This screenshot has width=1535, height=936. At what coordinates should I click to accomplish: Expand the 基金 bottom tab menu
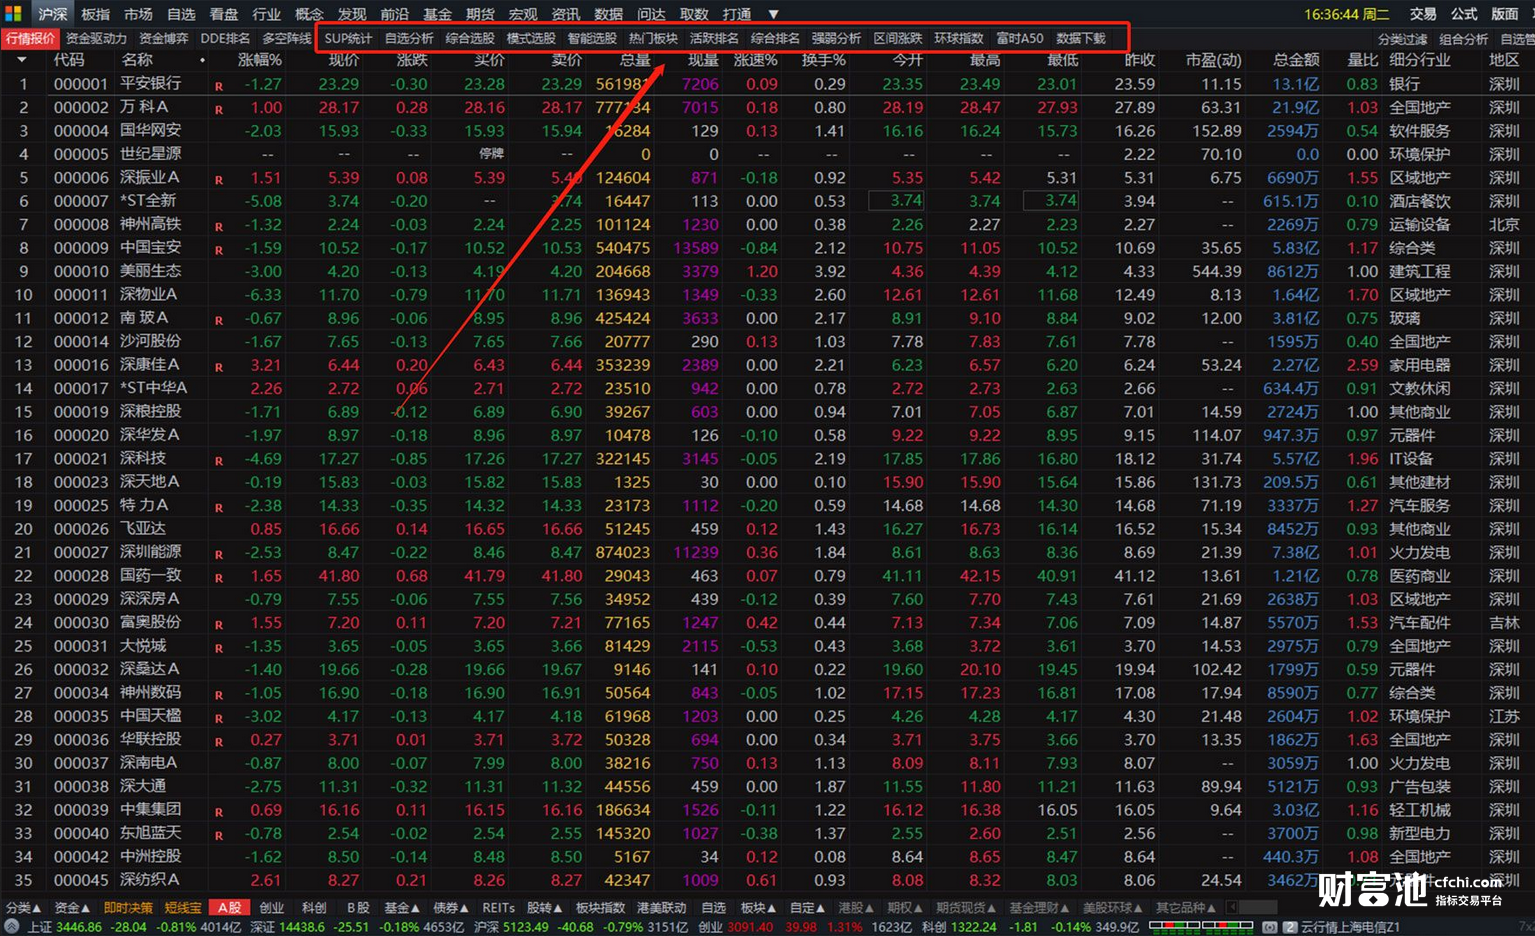[402, 907]
